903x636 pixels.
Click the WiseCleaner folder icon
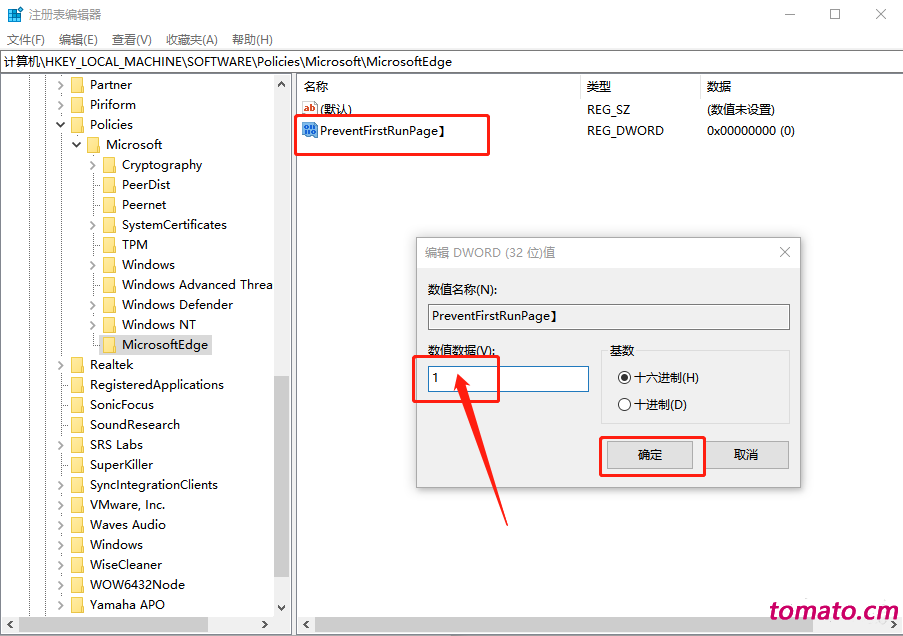pyautogui.click(x=77, y=565)
